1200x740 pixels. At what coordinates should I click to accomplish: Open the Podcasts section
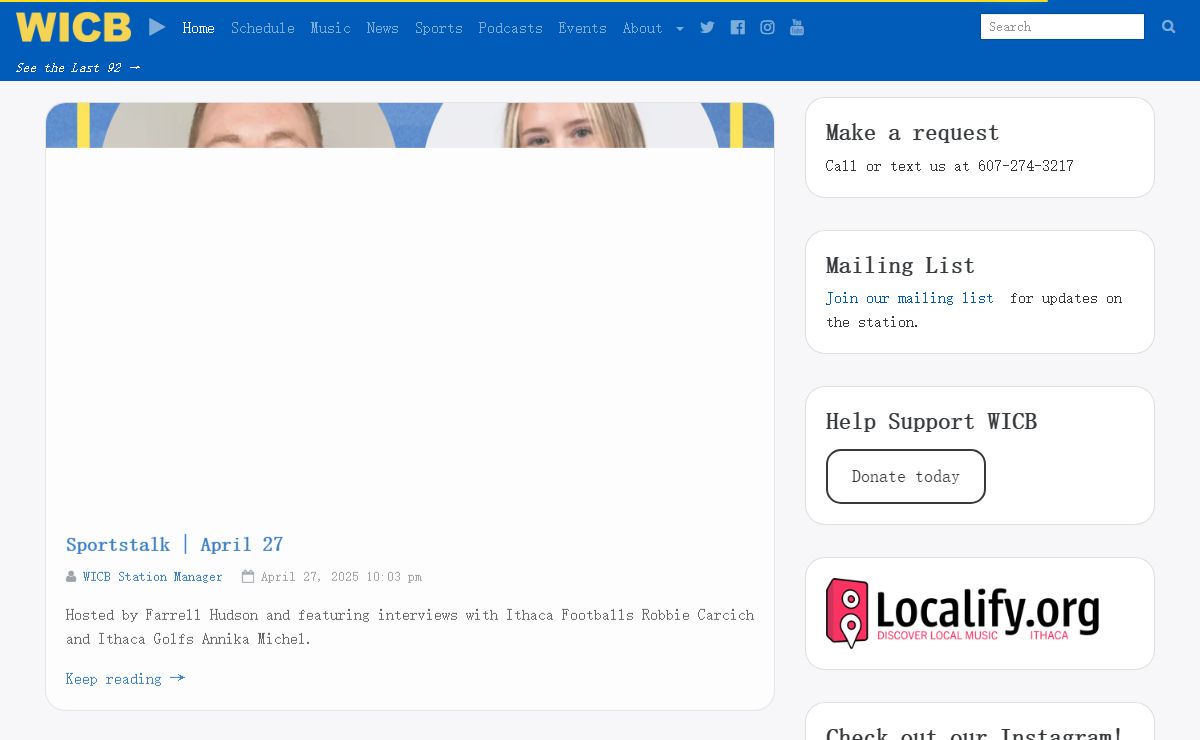click(x=510, y=28)
